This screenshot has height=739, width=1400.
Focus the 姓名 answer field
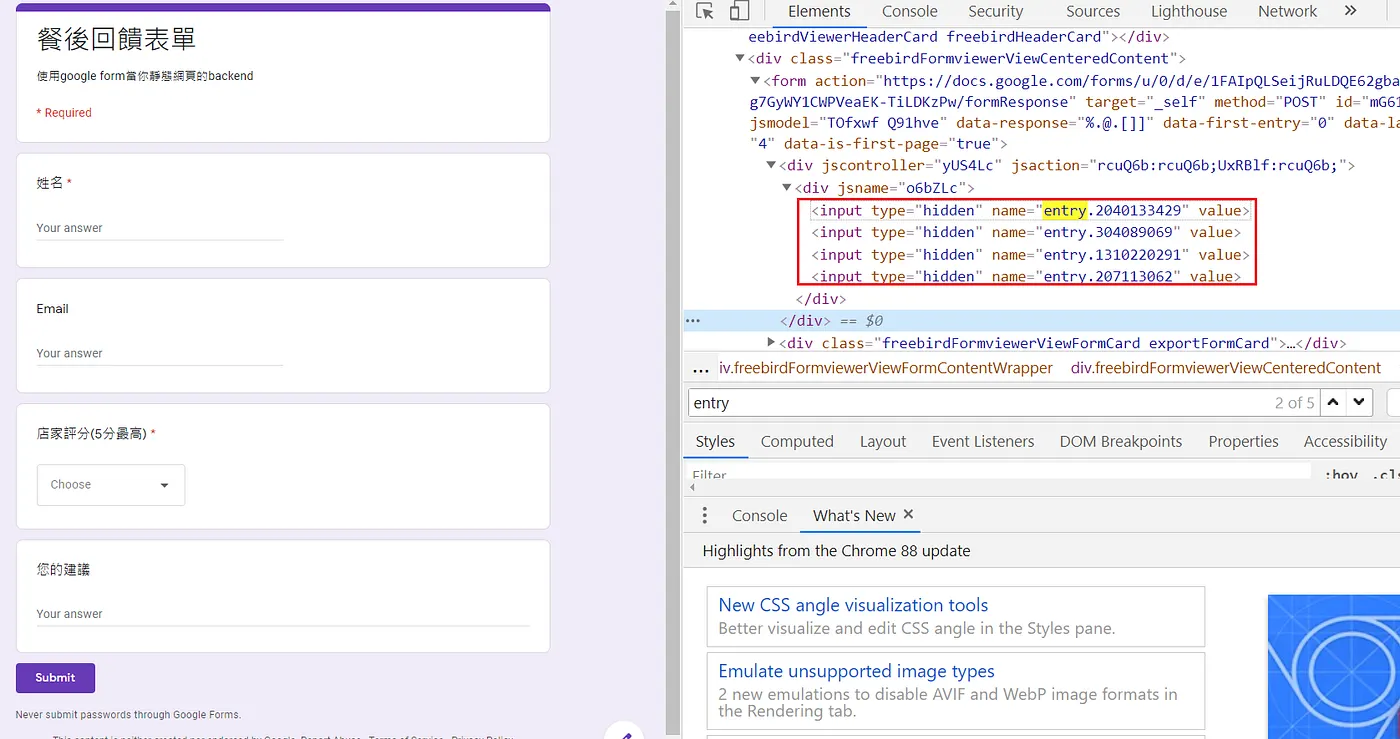pyautogui.click(x=160, y=228)
